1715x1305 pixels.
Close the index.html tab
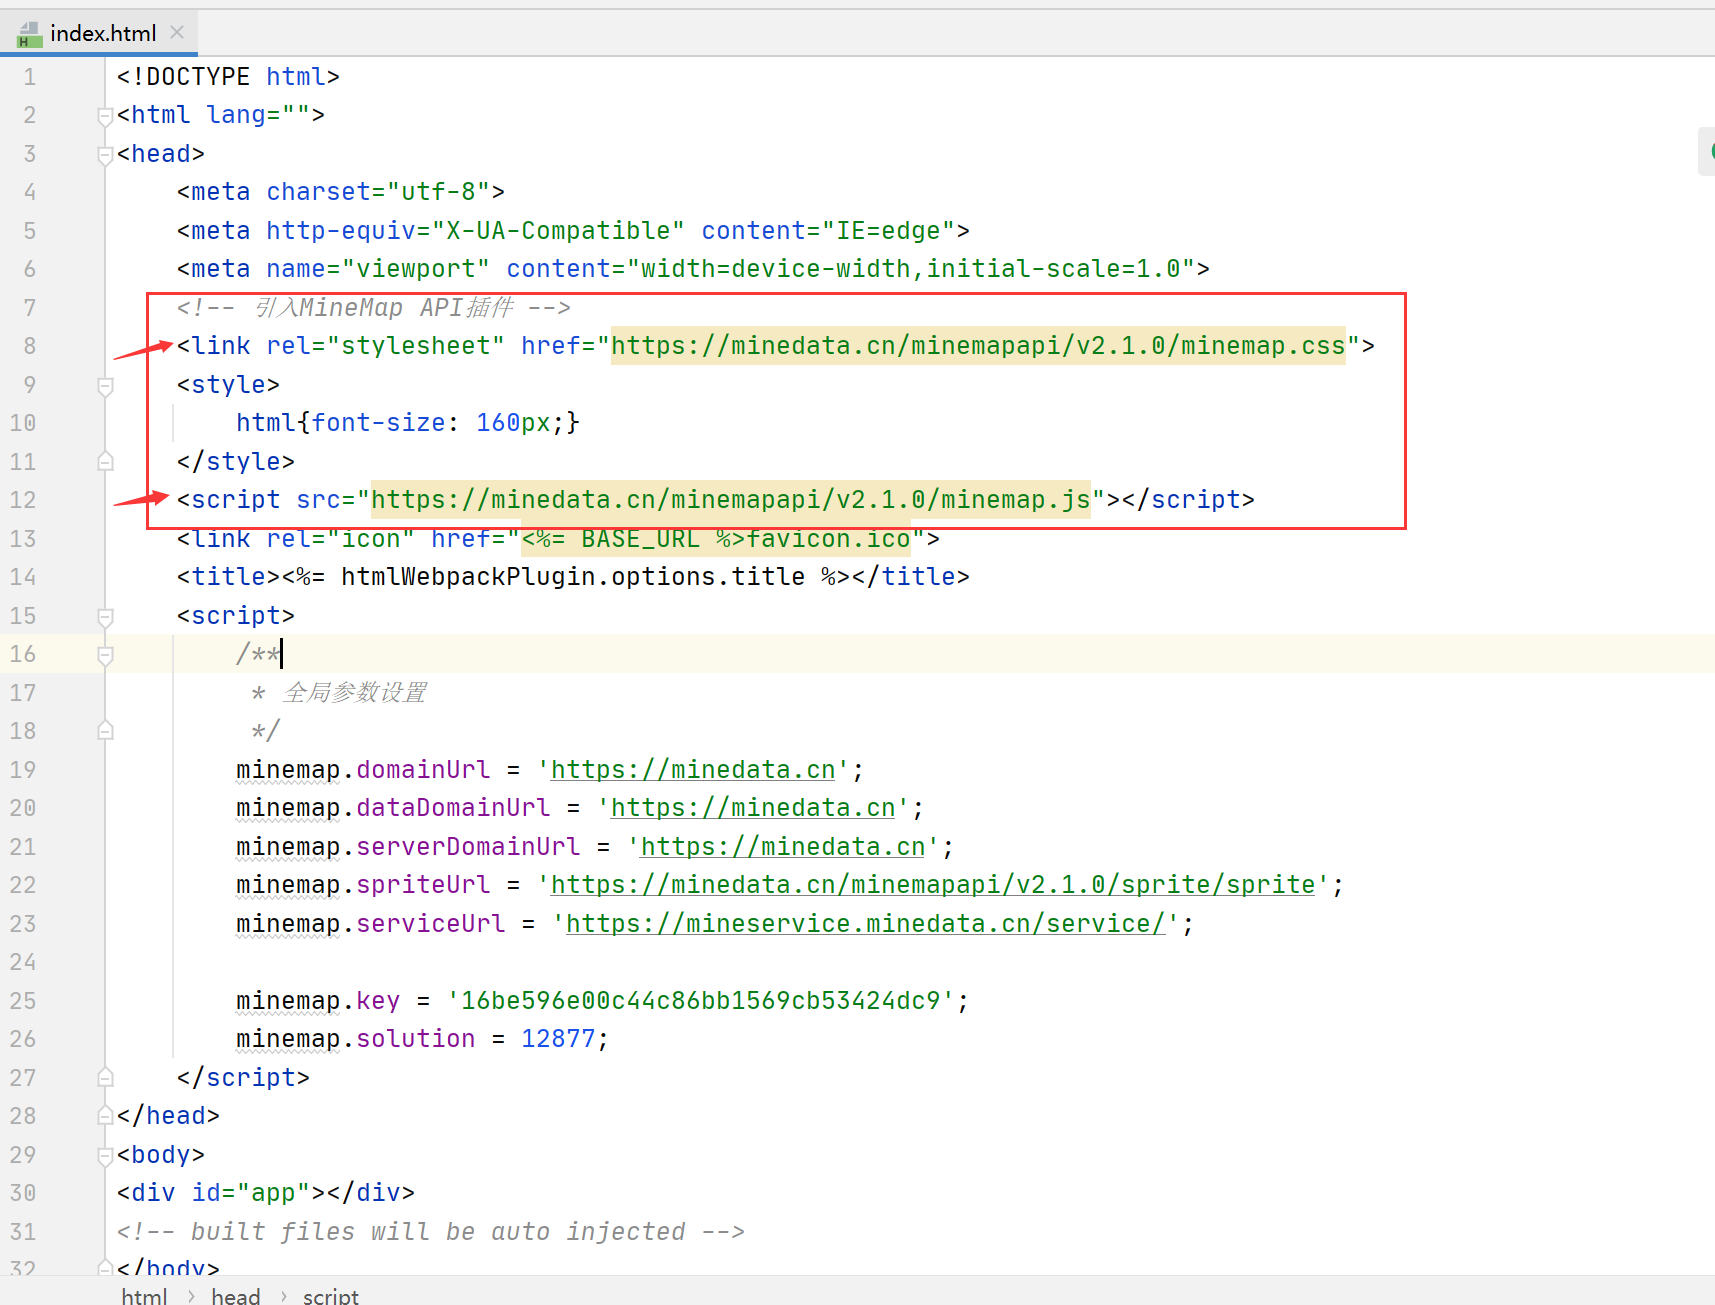[177, 32]
